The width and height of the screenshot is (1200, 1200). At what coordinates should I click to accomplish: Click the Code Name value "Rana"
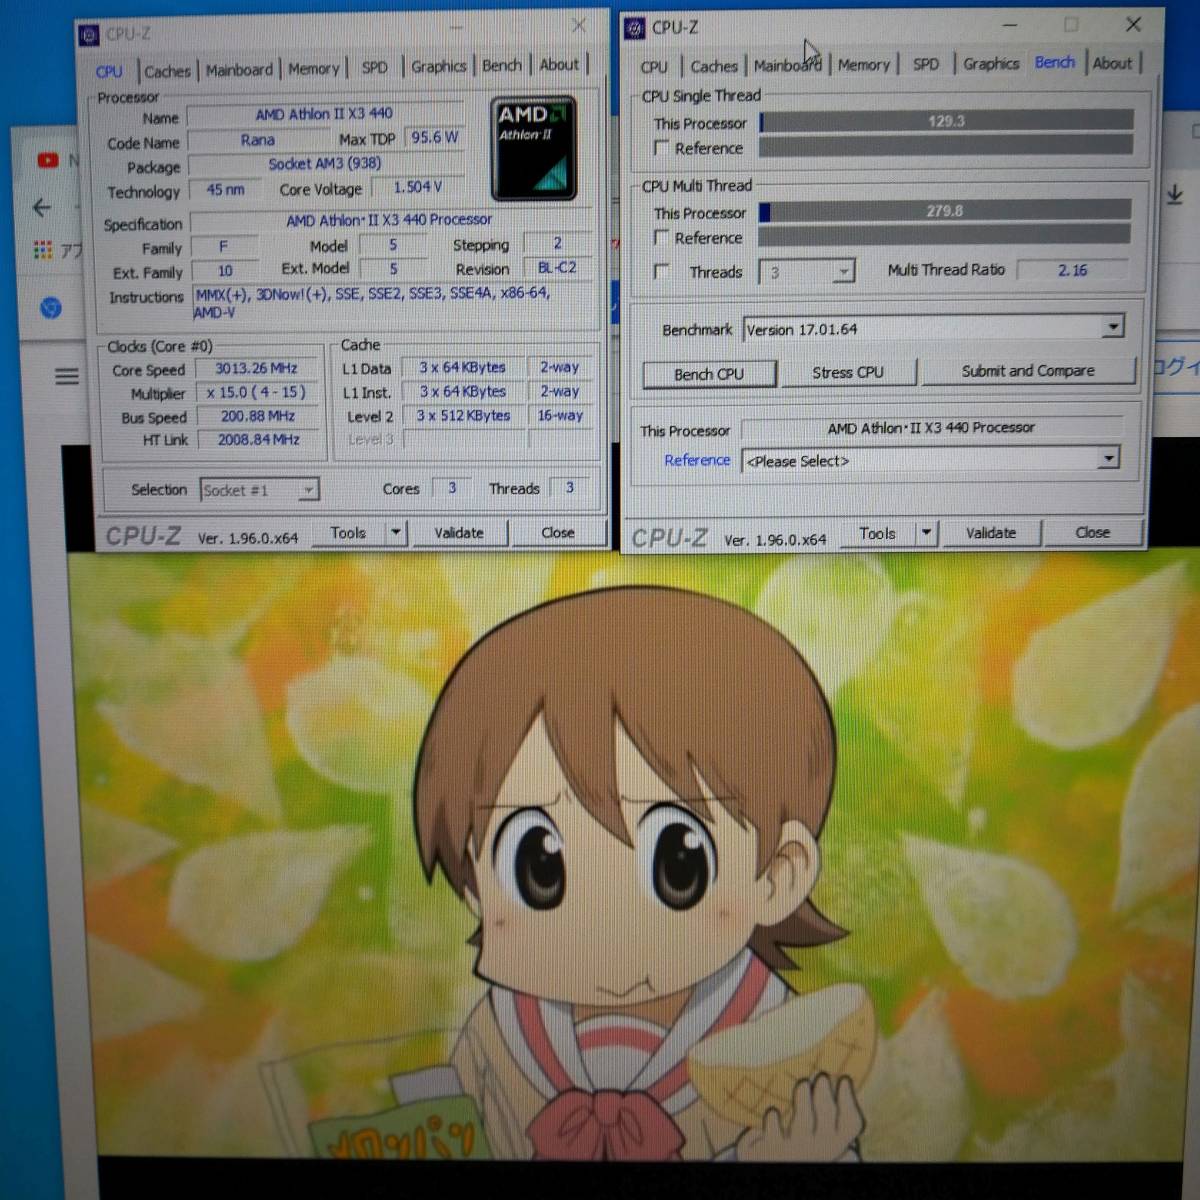coord(257,140)
